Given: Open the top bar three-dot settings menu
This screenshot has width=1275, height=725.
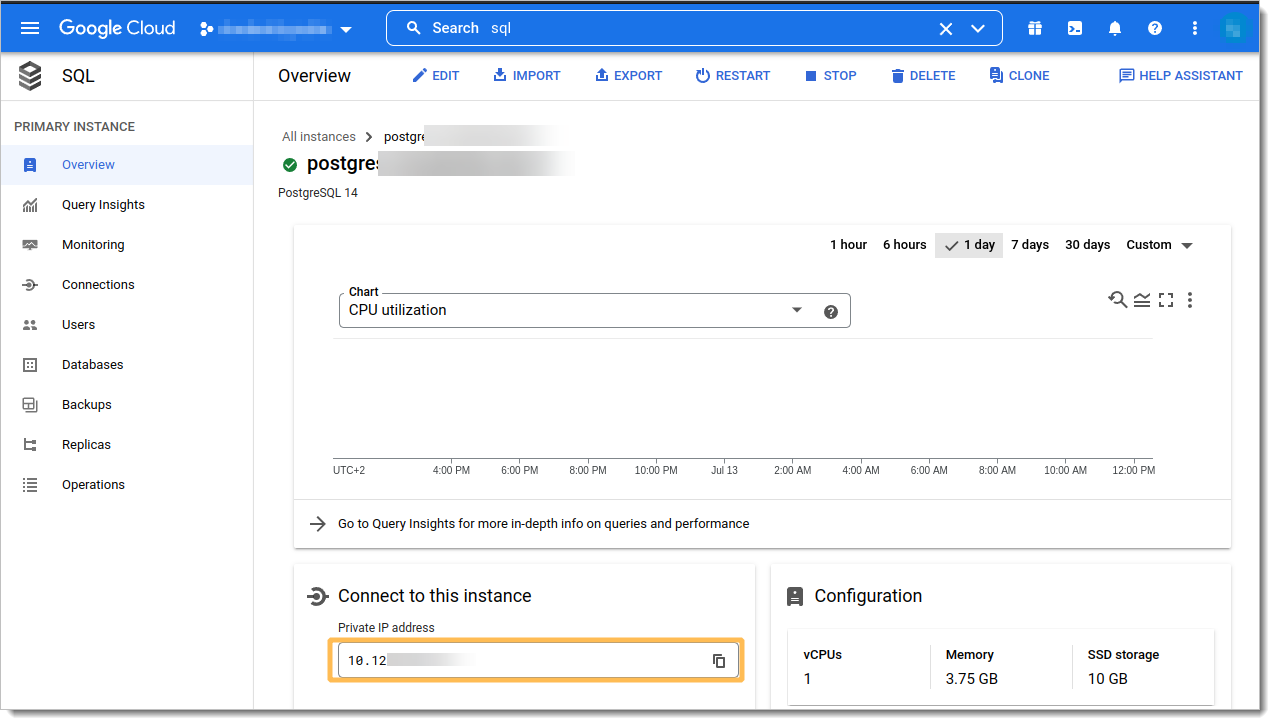Looking at the screenshot, I should click(1194, 29).
